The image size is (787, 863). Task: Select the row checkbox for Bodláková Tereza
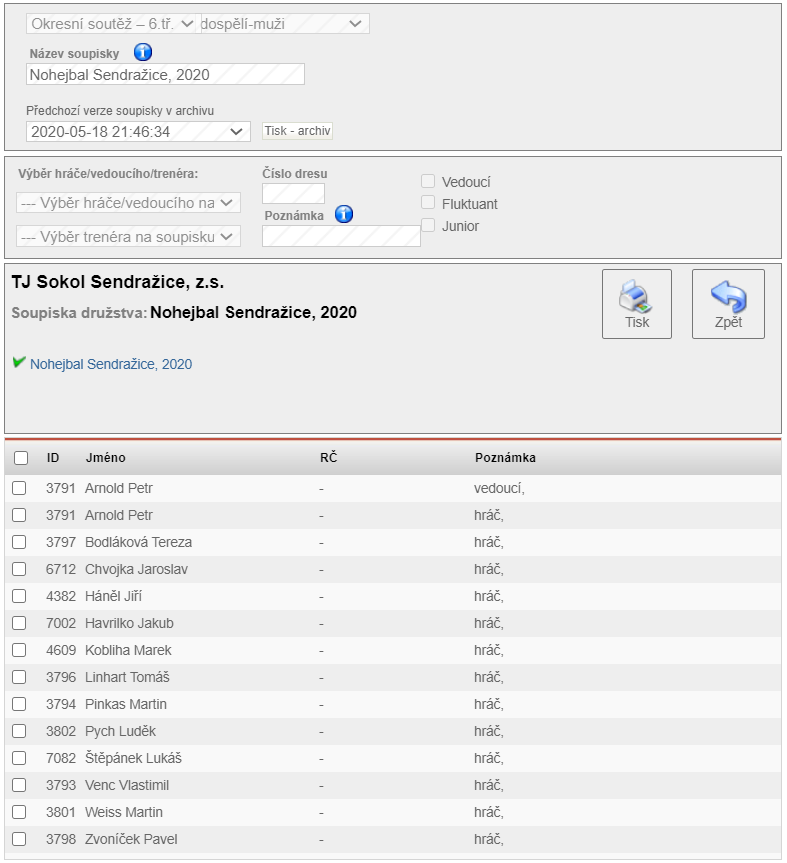pos(19,542)
